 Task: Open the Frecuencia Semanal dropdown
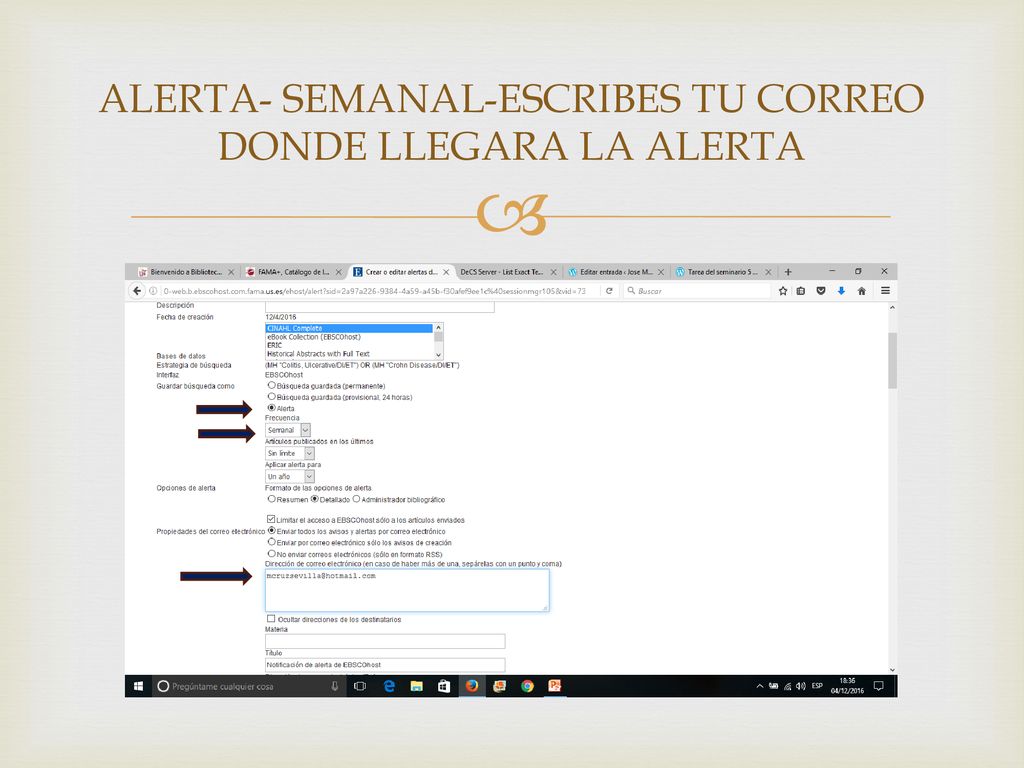pyautogui.click(x=288, y=430)
